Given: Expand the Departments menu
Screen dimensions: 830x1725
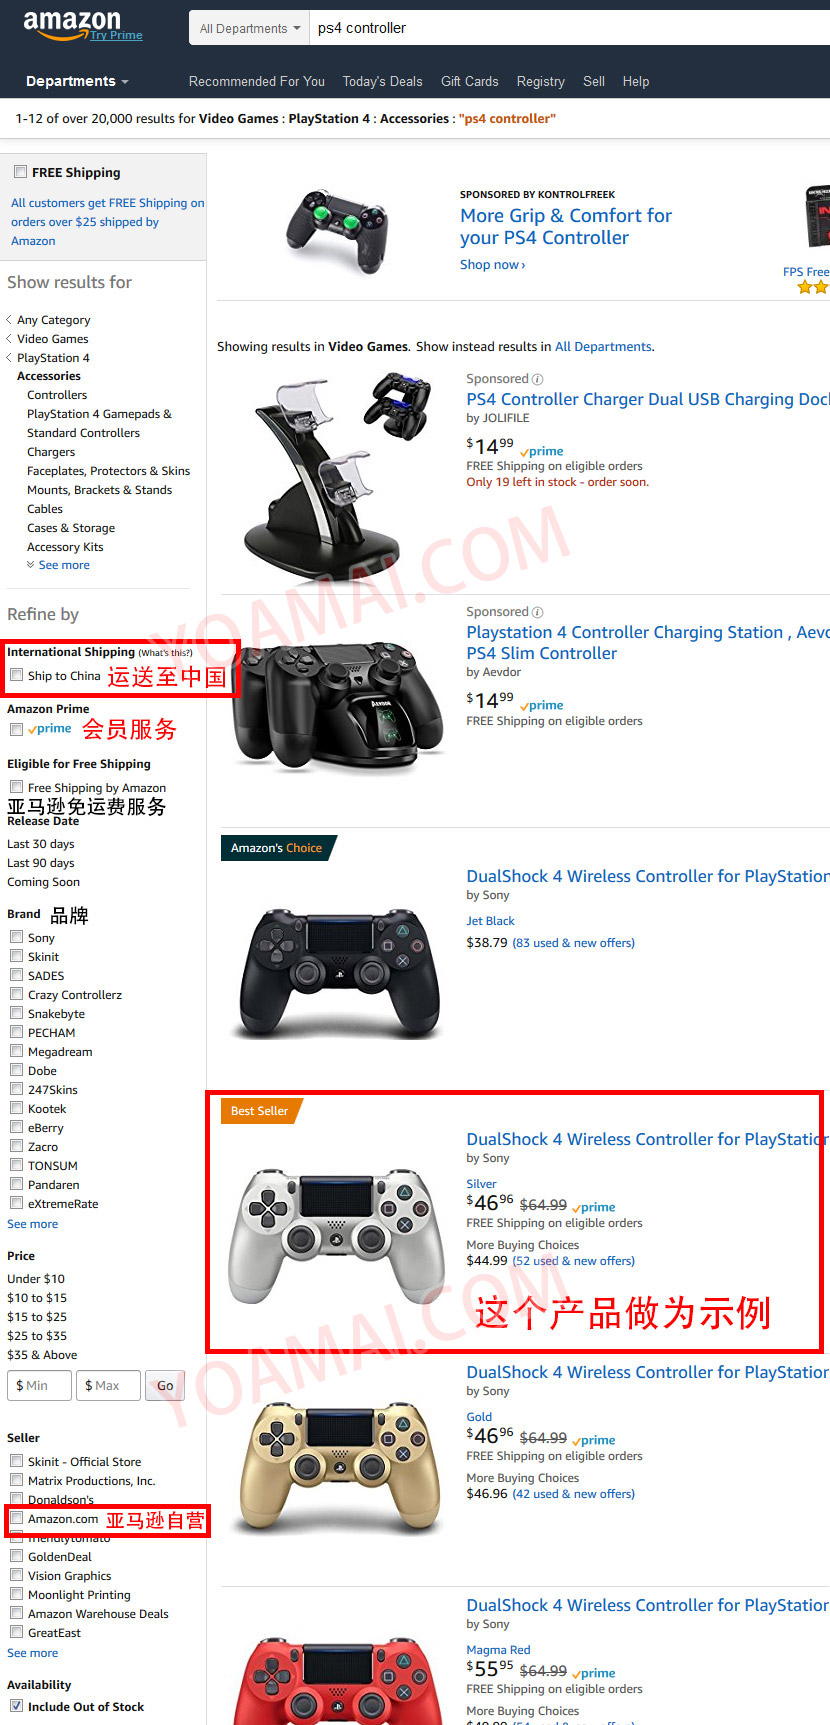Looking at the screenshot, I should tap(77, 81).
